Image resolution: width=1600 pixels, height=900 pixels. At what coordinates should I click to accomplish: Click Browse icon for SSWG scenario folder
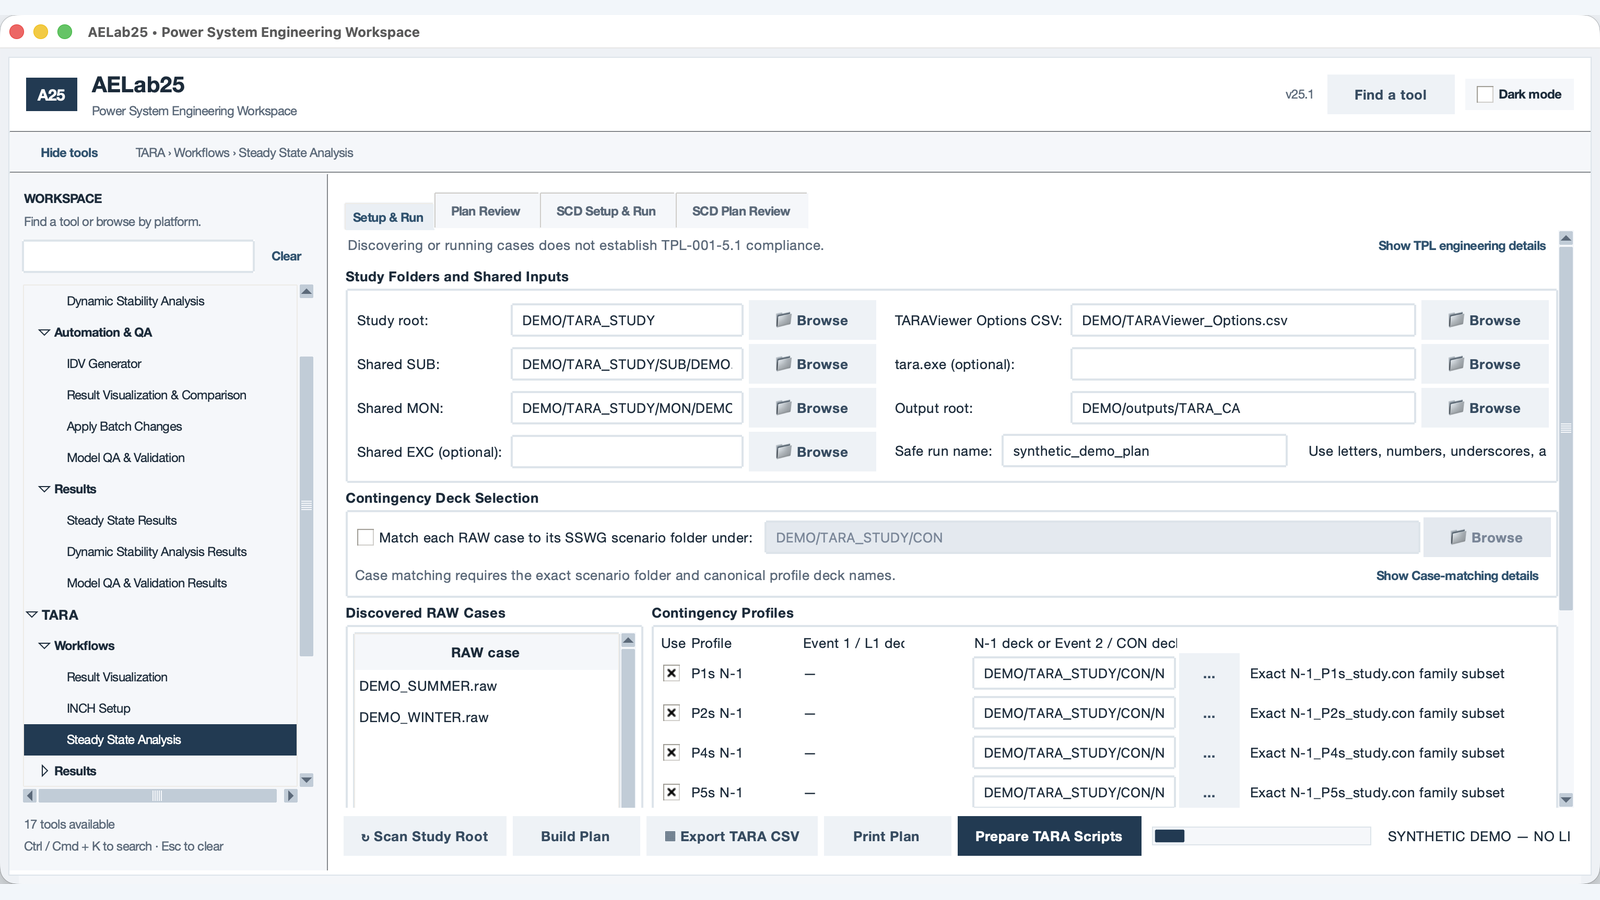coord(1459,537)
